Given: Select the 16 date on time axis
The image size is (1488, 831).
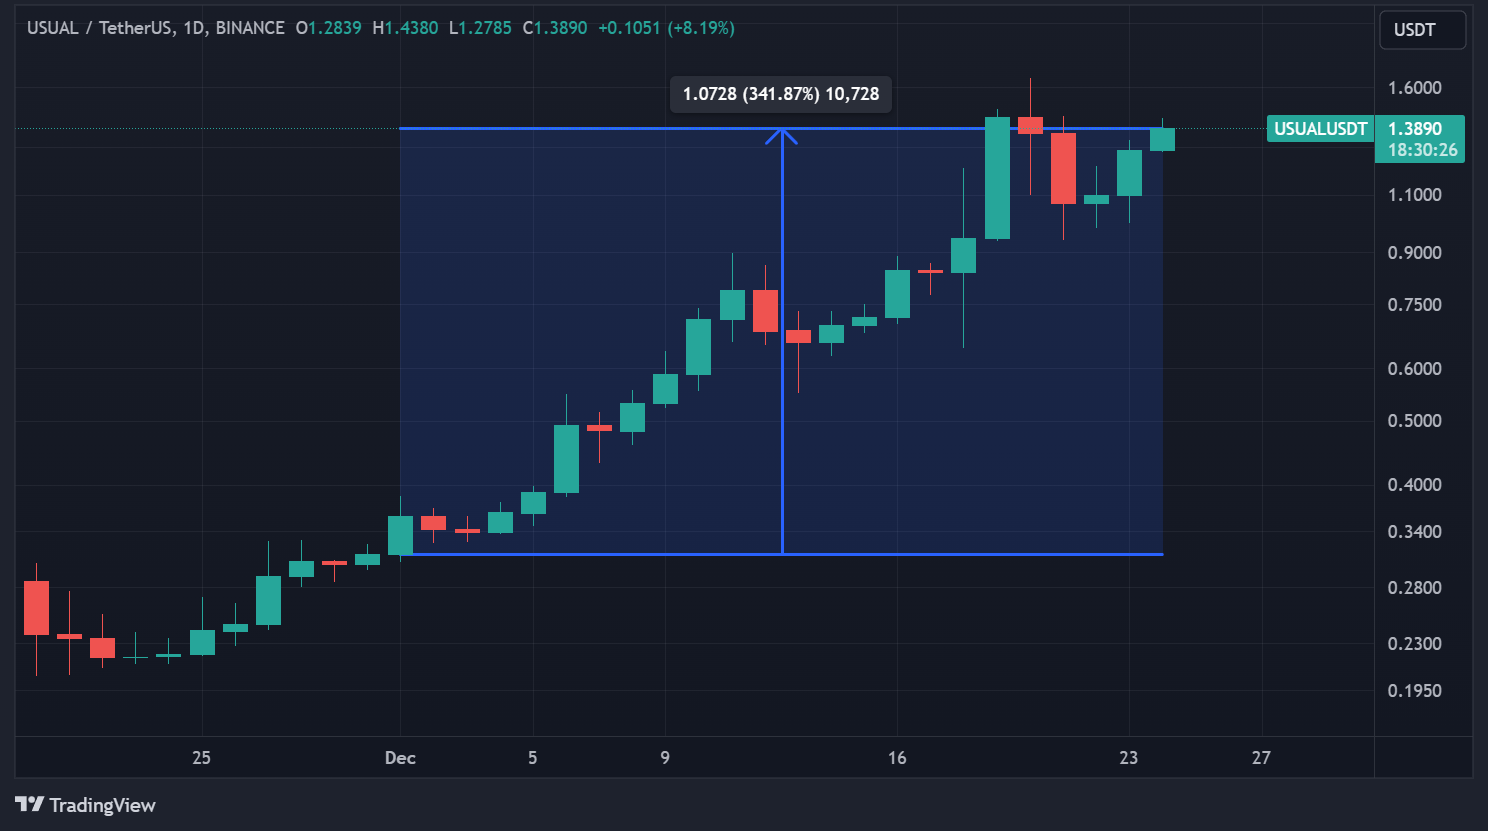Looking at the screenshot, I should [897, 758].
